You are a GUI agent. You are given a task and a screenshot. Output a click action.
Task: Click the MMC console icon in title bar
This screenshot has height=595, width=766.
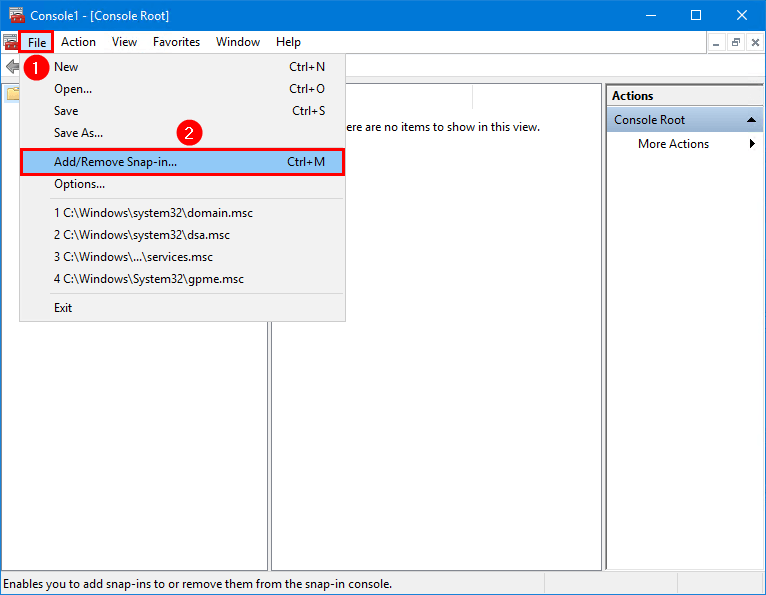(16, 15)
